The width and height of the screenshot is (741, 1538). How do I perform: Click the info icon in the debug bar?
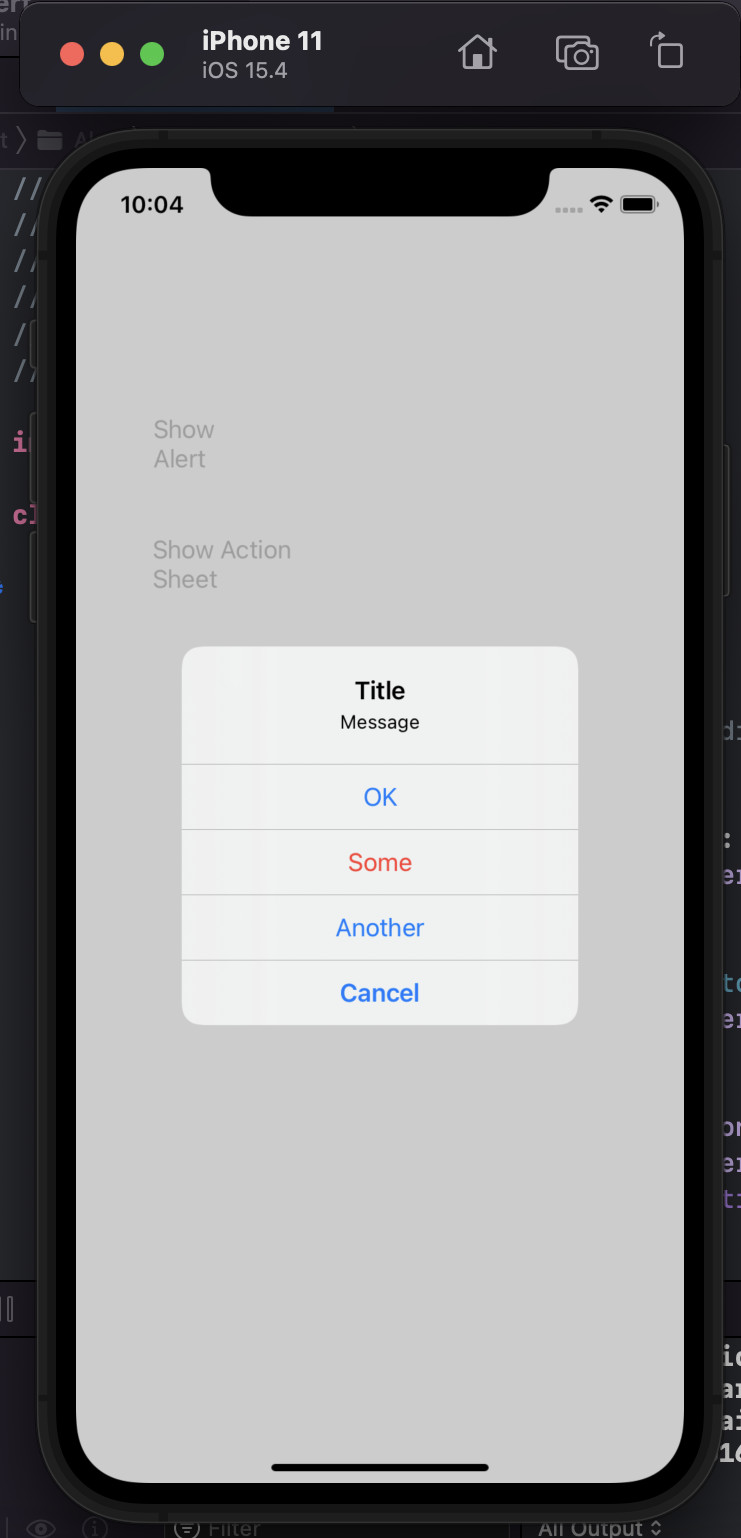coord(95,1528)
